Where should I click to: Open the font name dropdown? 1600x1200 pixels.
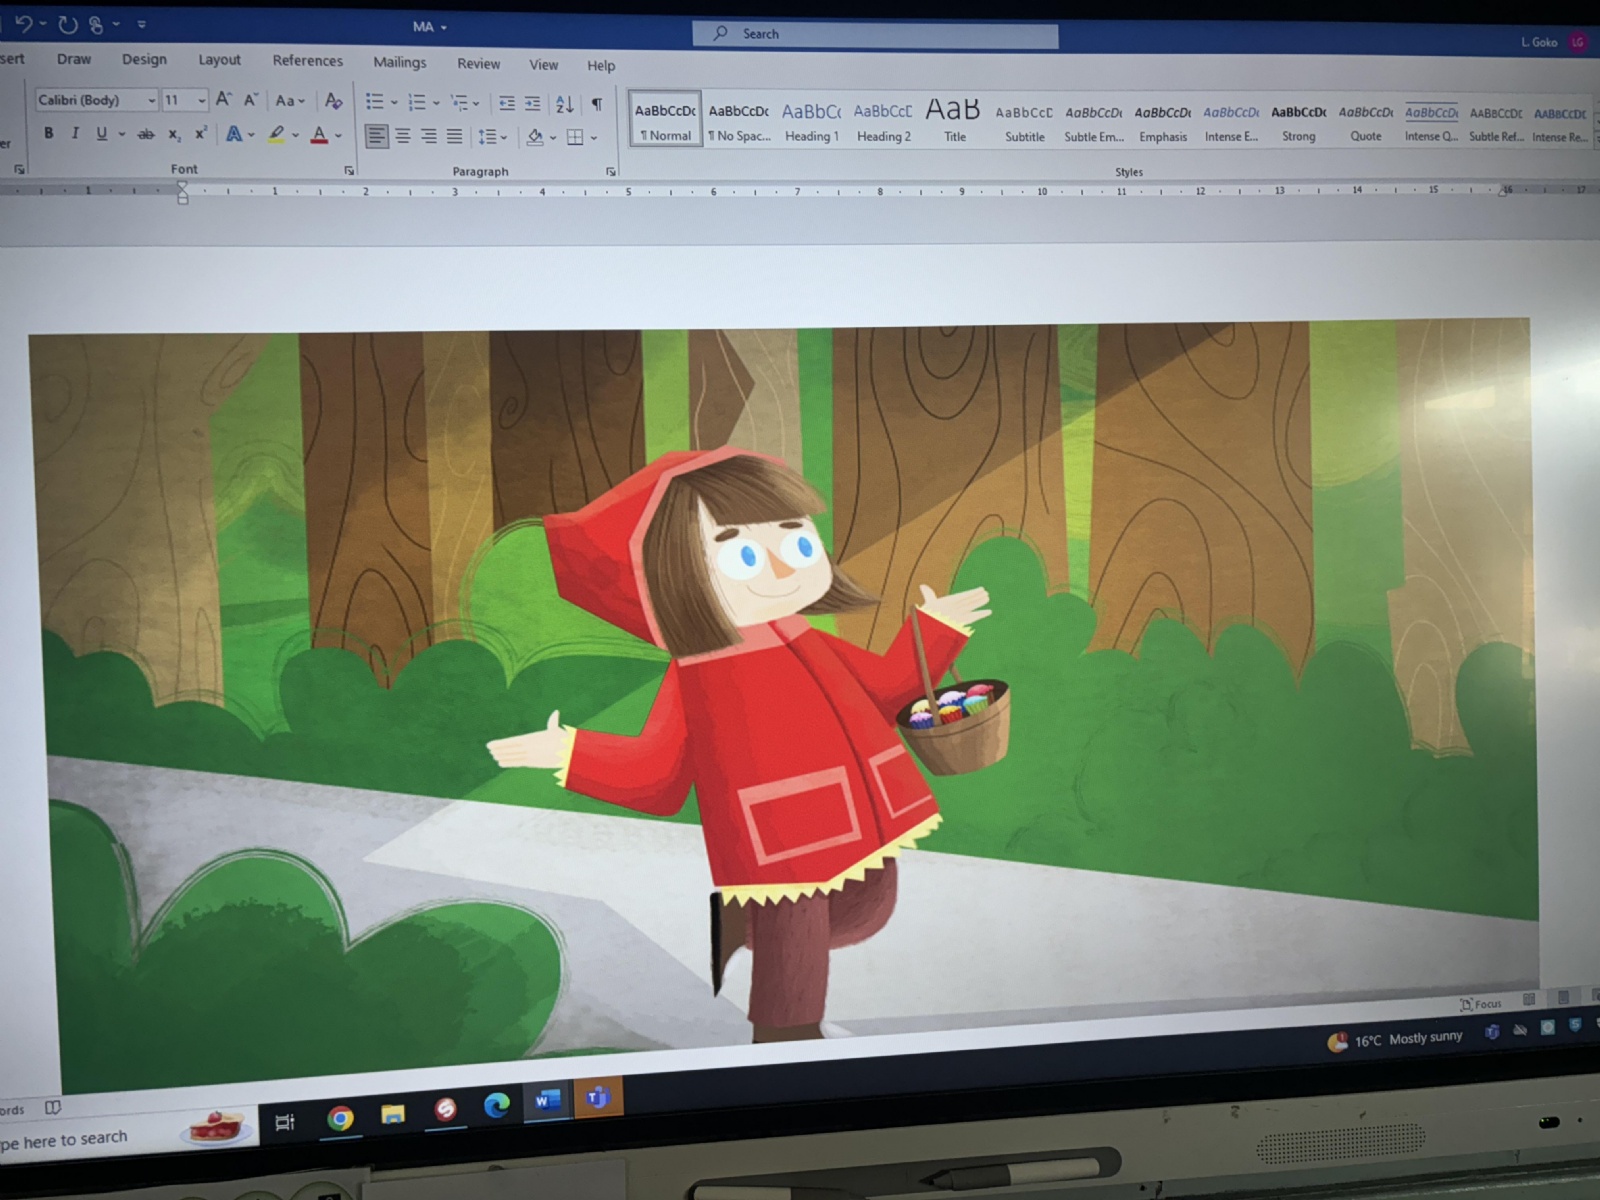[x=151, y=100]
